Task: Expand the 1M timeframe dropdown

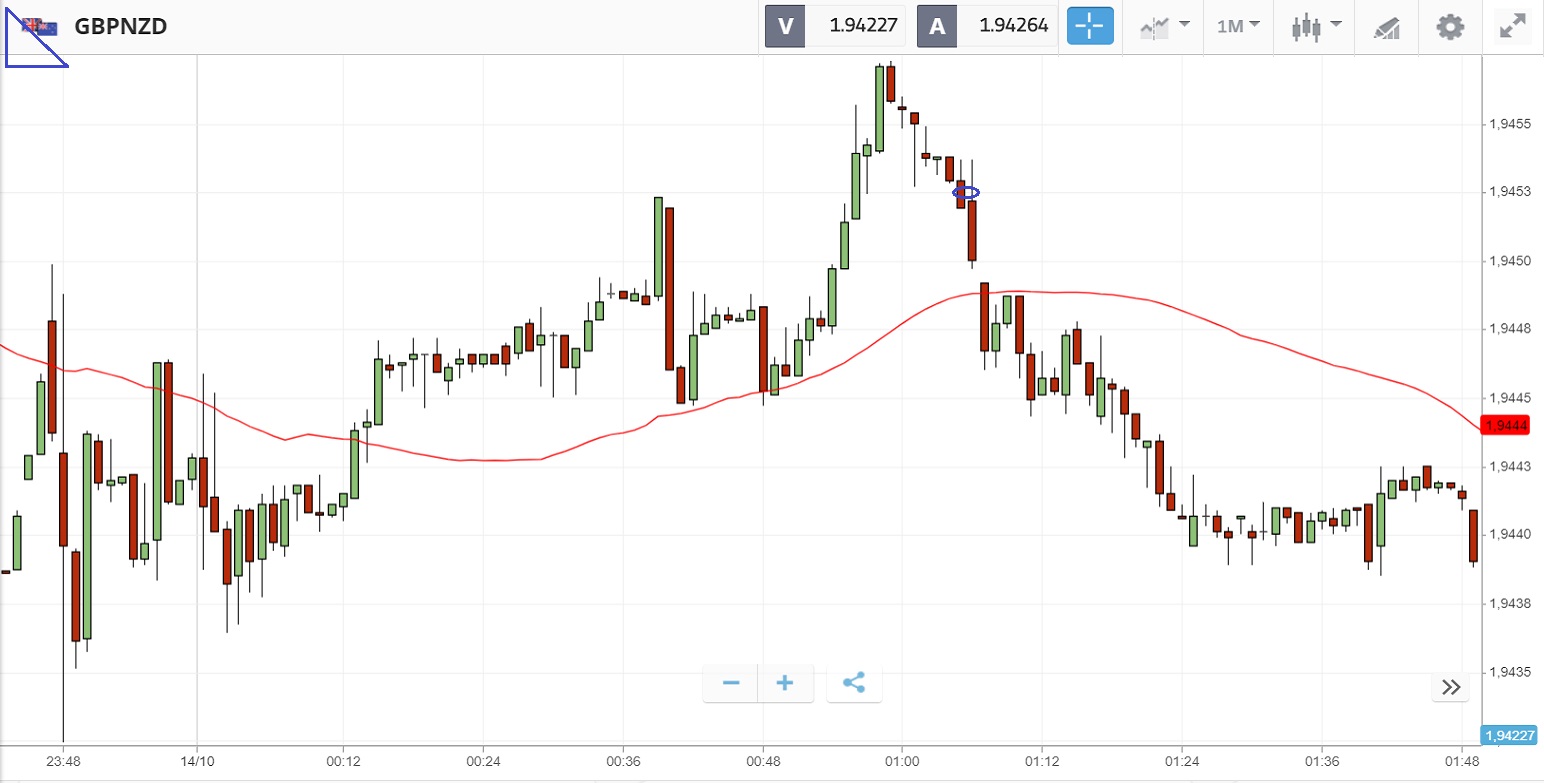Action: [1238, 27]
